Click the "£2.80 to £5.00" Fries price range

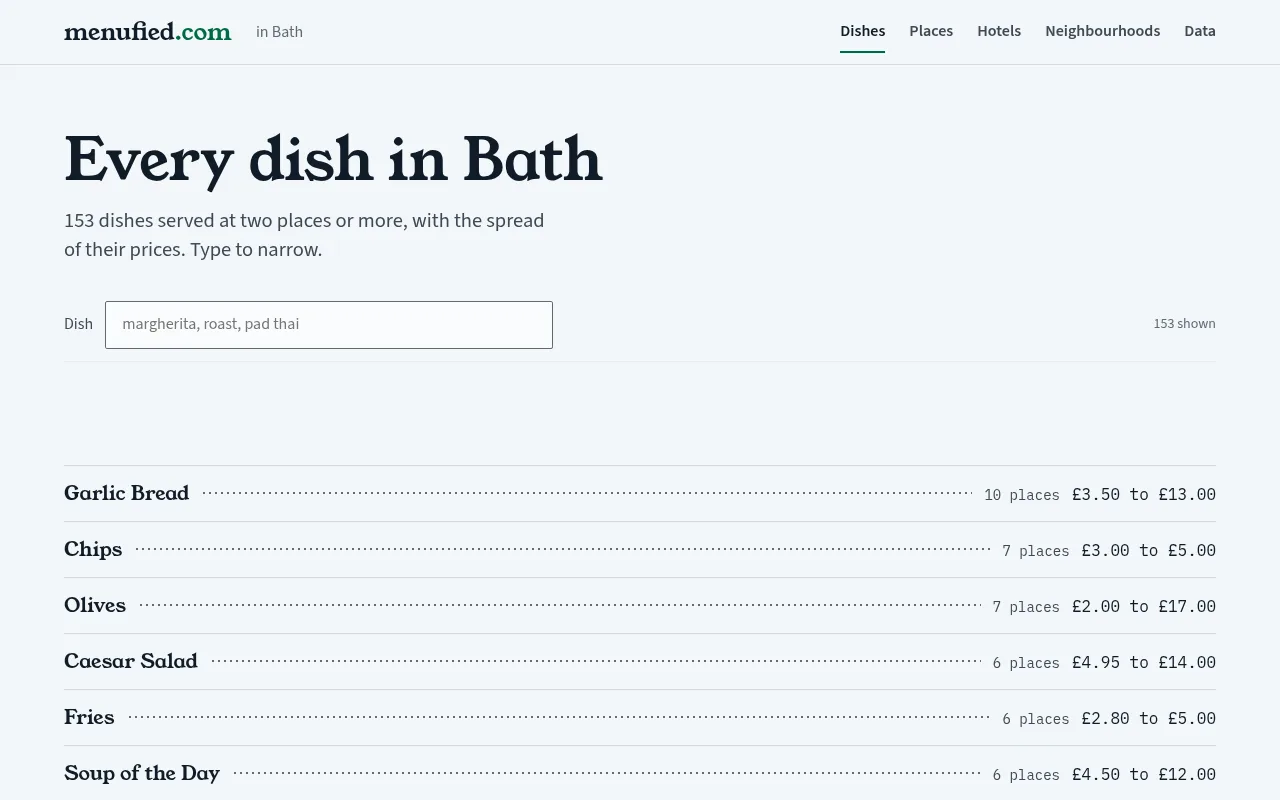[1148, 718]
